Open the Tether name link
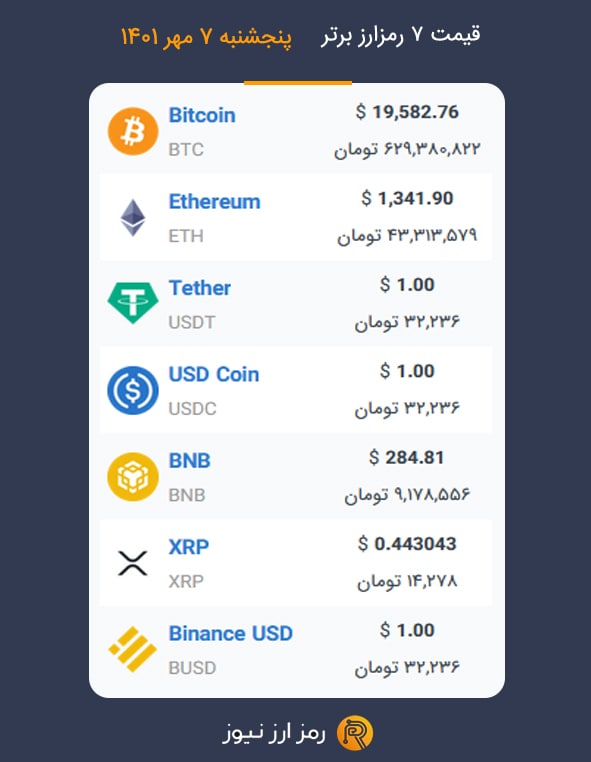Viewport: 591px width, 762px height. pyautogui.click(x=199, y=288)
